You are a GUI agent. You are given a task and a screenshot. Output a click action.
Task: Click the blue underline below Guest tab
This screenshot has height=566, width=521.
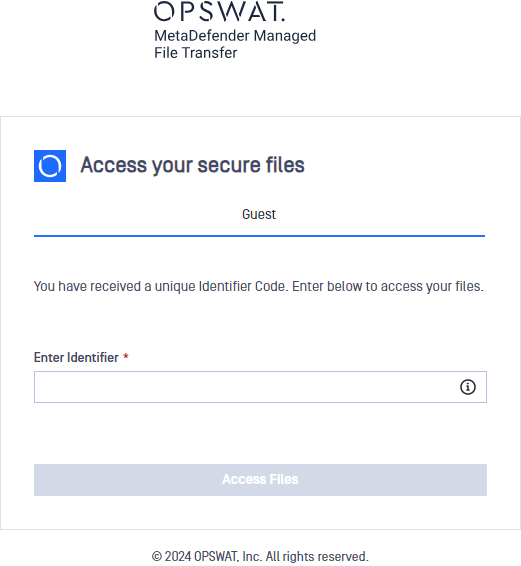tap(259, 236)
